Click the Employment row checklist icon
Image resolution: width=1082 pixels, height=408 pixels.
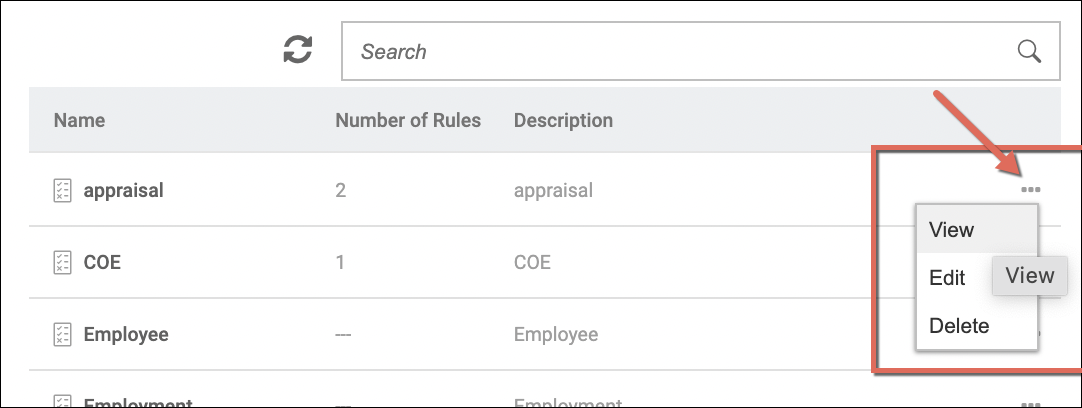pyautogui.click(x=62, y=402)
